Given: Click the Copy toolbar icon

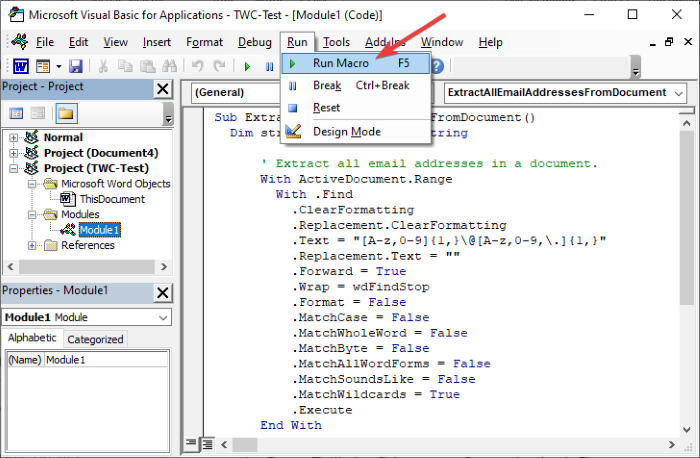Looking at the screenshot, I should click(125, 67).
